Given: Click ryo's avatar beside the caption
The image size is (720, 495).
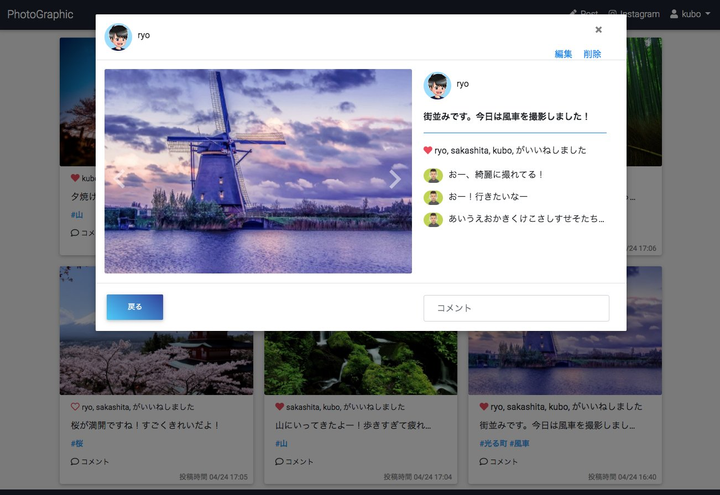Looking at the screenshot, I should [437, 85].
